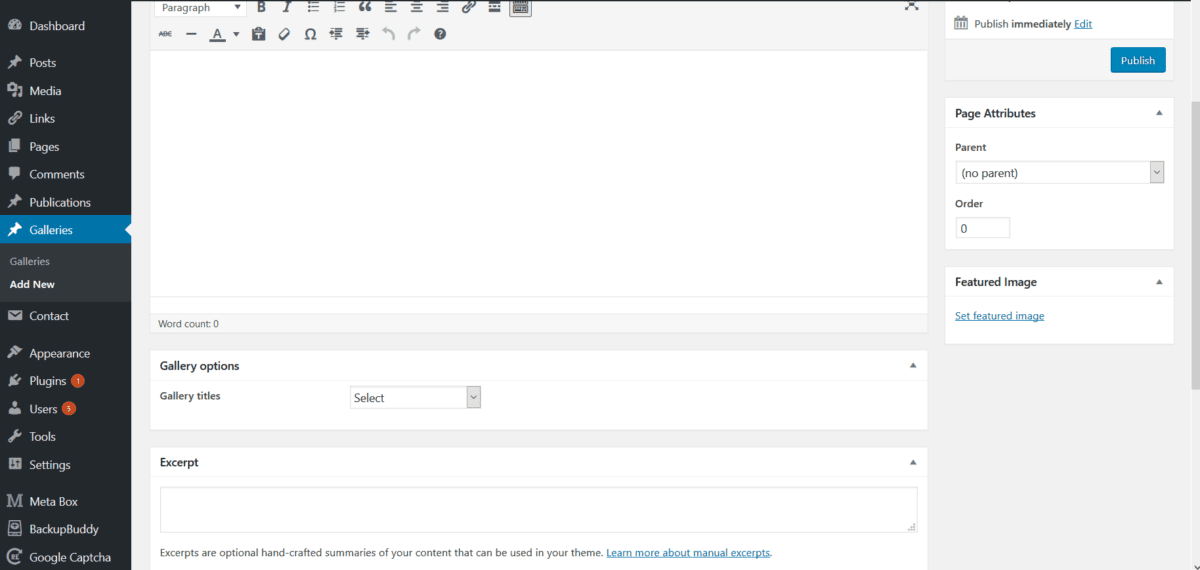
Task: Open the text color picker arrow
Action: click(236, 34)
